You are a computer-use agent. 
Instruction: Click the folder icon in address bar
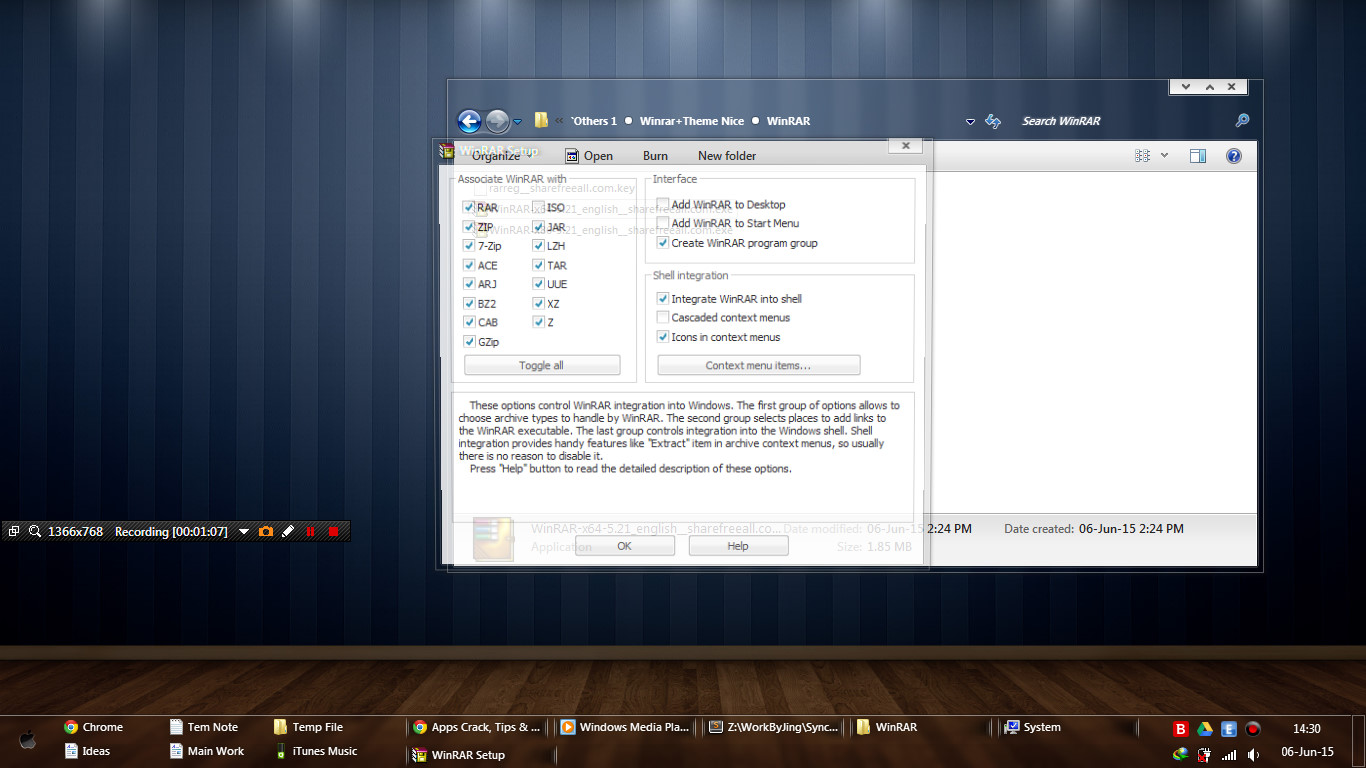541,120
